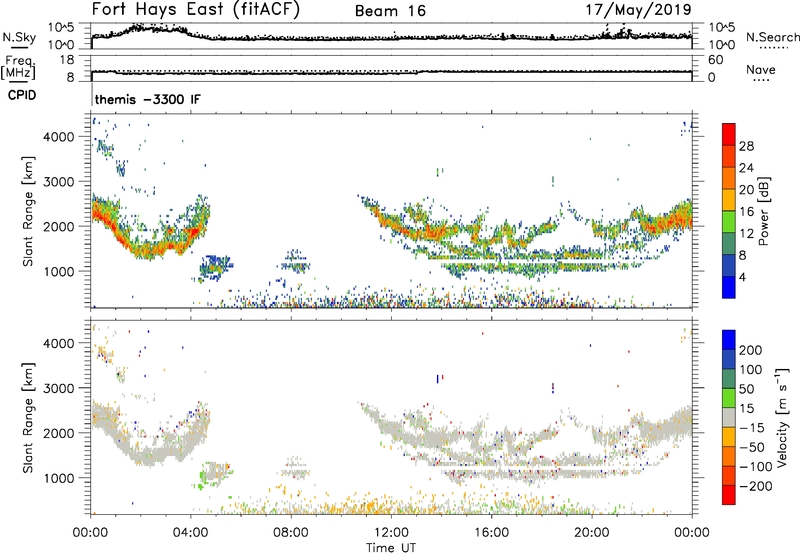This screenshot has height=554, width=800.
Task: Click the power panel 'Slant Range [km]' label
Action: point(28,211)
